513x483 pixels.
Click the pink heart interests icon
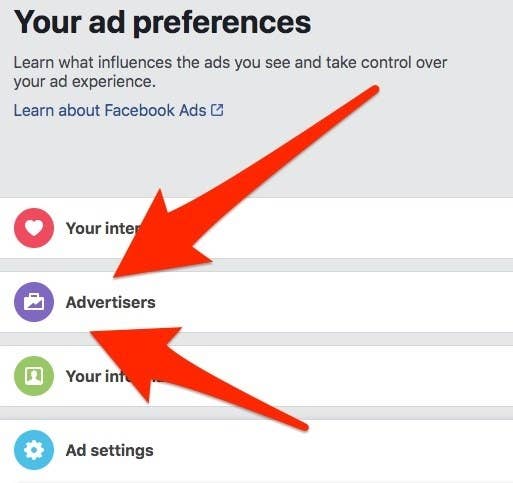click(34, 228)
